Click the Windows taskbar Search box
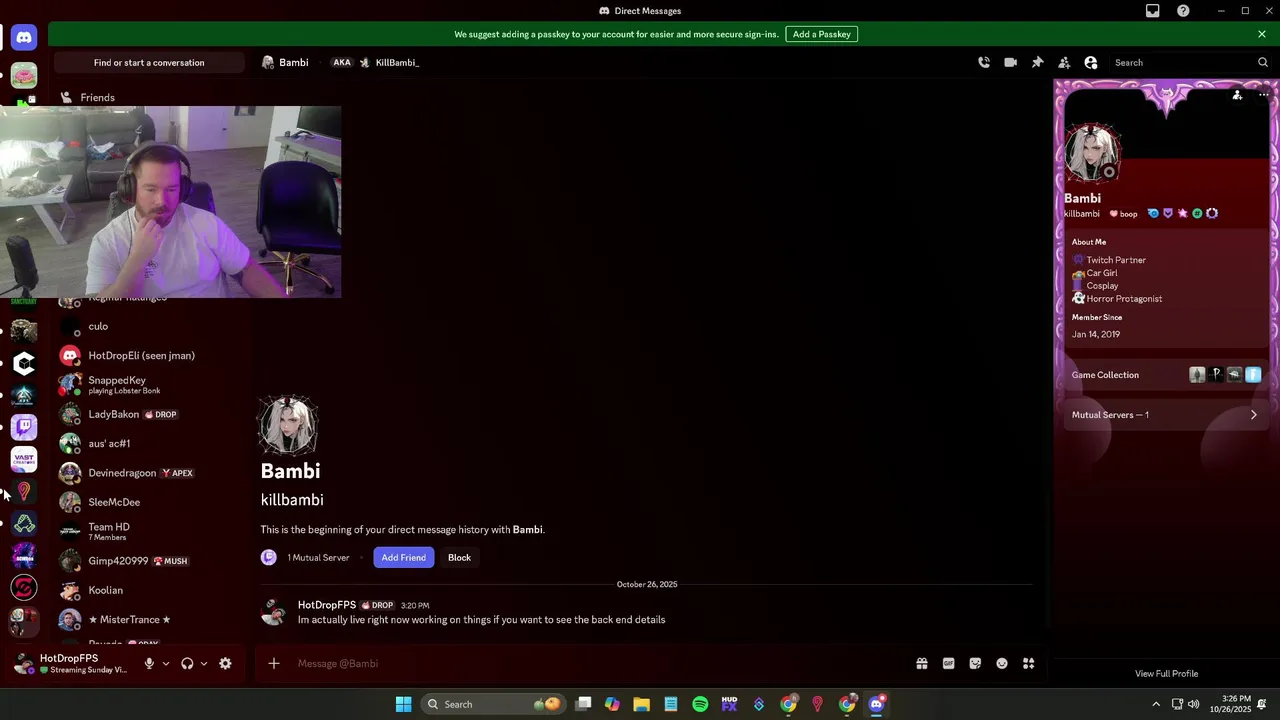 492,704
